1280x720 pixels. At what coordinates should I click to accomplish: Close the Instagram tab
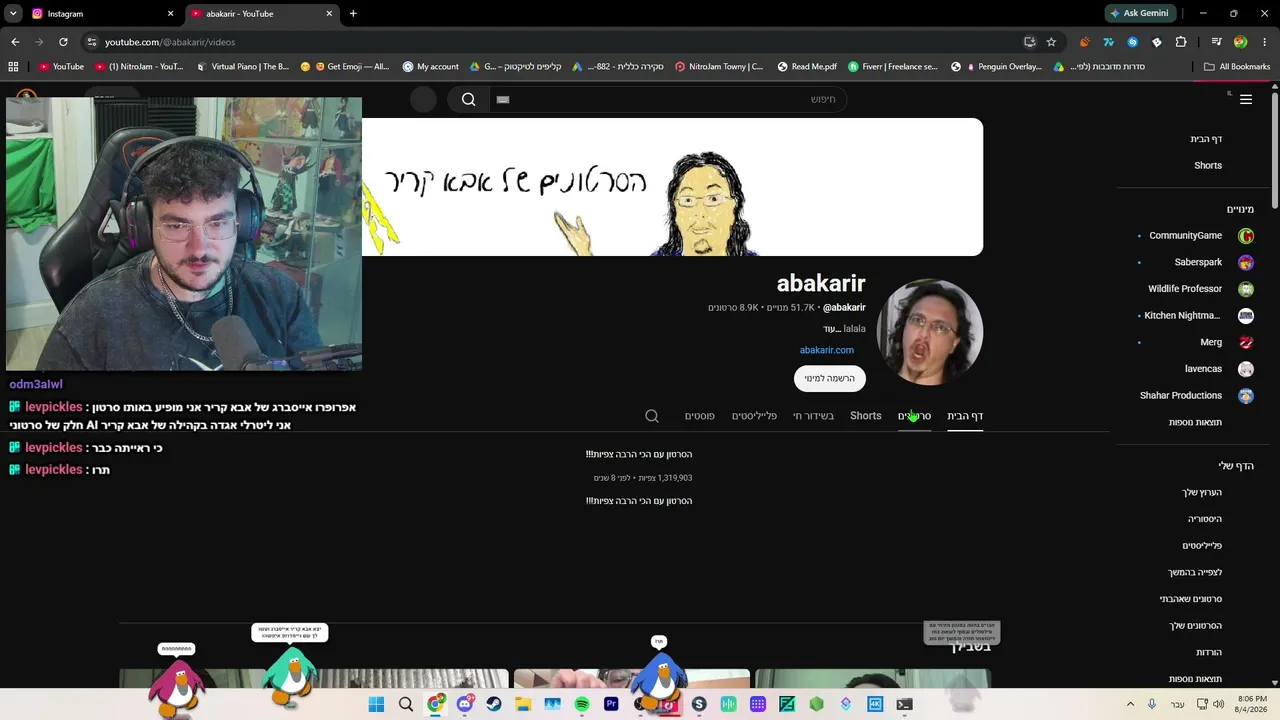pos(170,14)
